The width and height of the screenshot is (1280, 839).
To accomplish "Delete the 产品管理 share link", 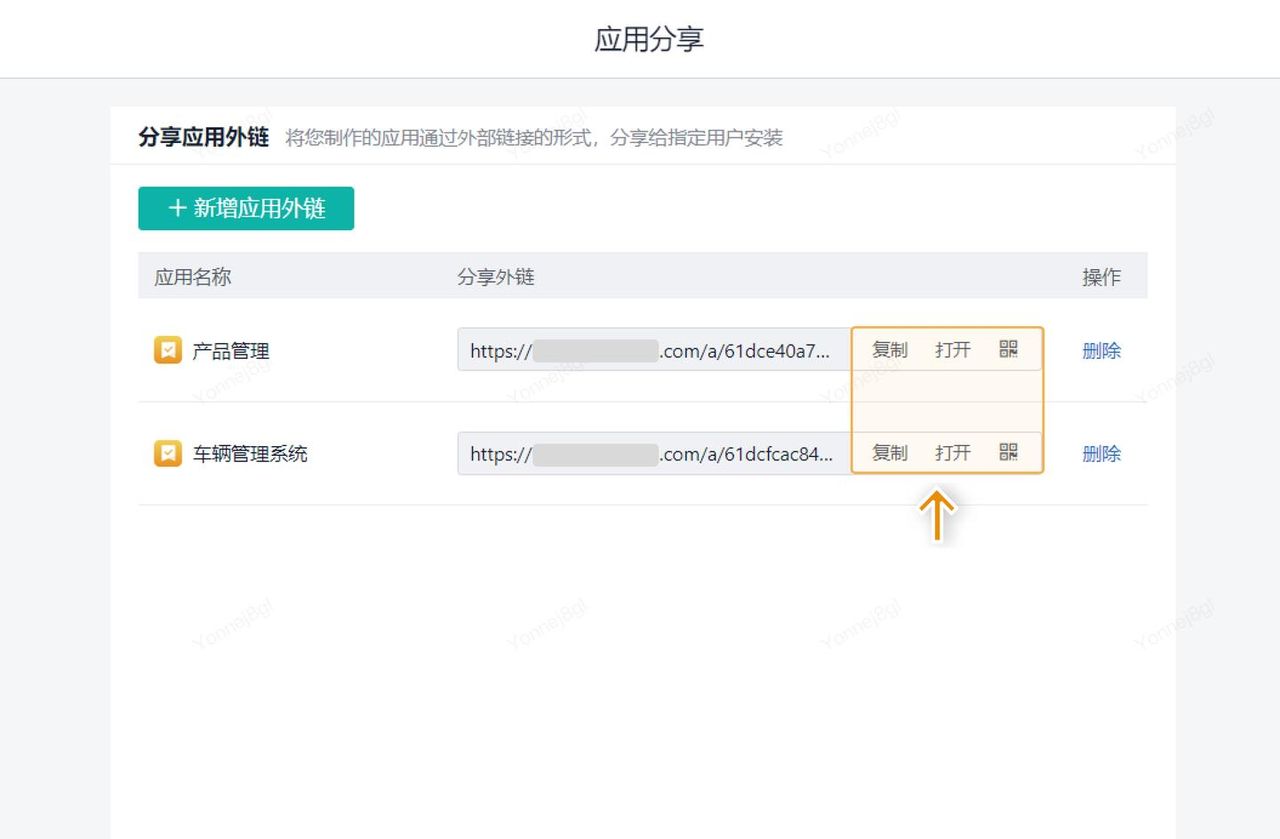I will 1101,351.
